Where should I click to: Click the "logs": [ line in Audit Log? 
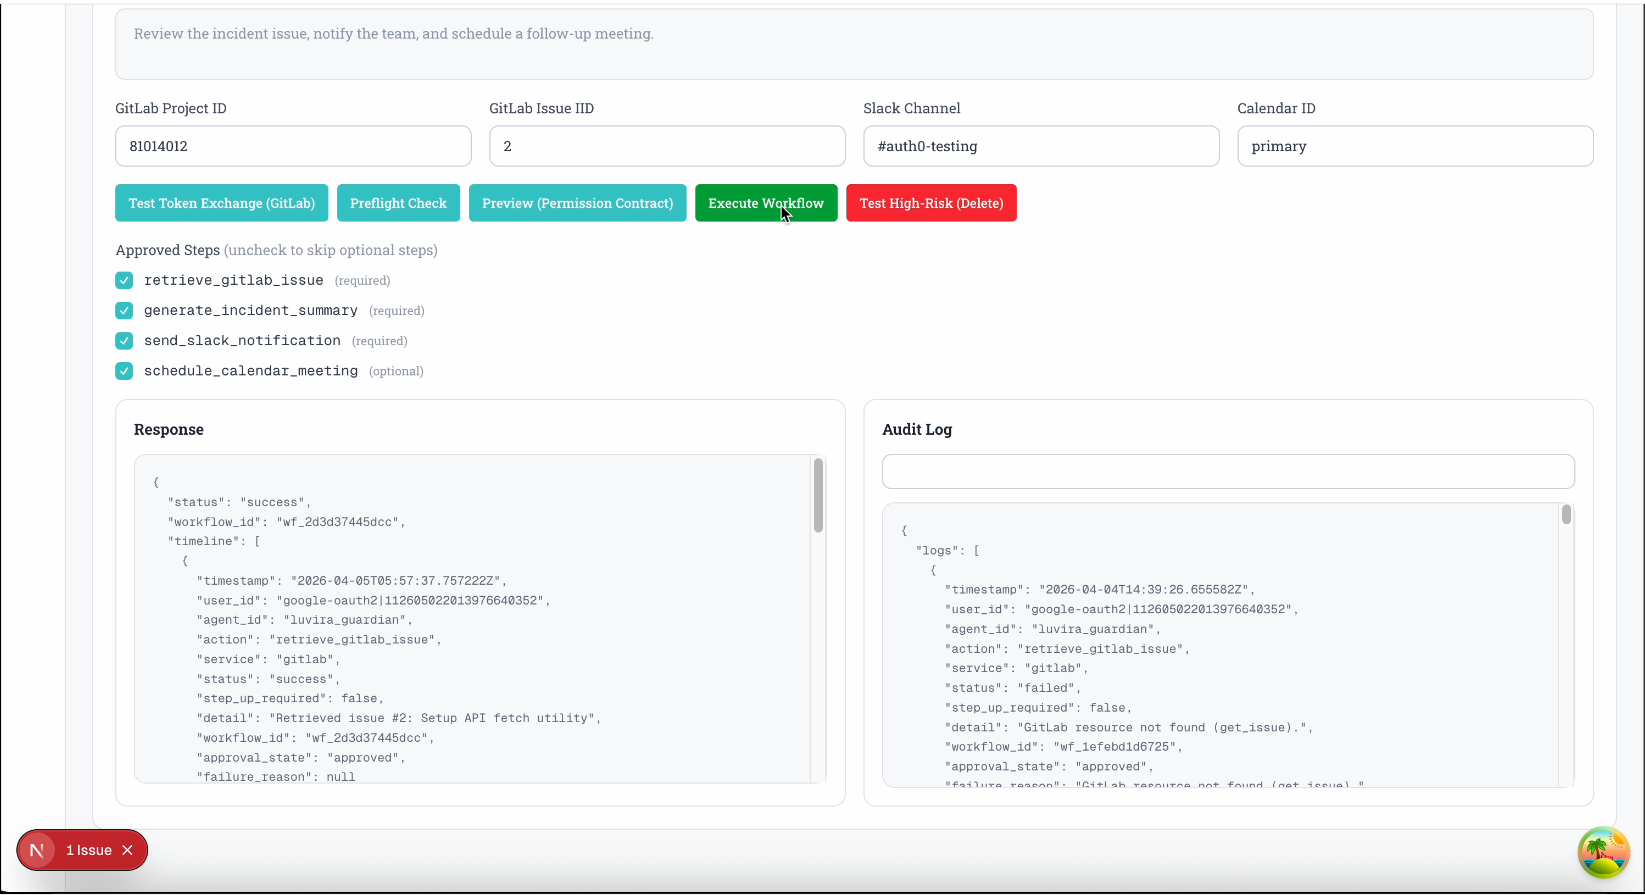[x=948, y=551]
